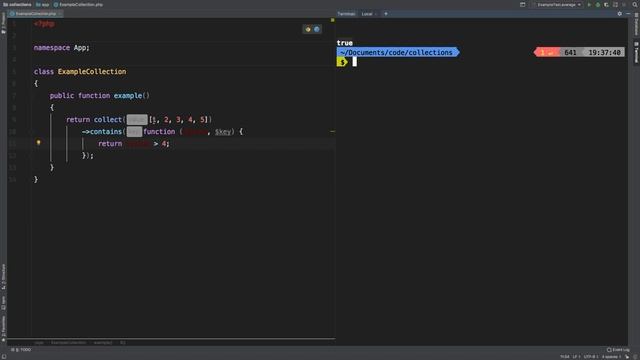Click the <?php opening tag on line 1

pyautogui.click(x=44, y=24)
